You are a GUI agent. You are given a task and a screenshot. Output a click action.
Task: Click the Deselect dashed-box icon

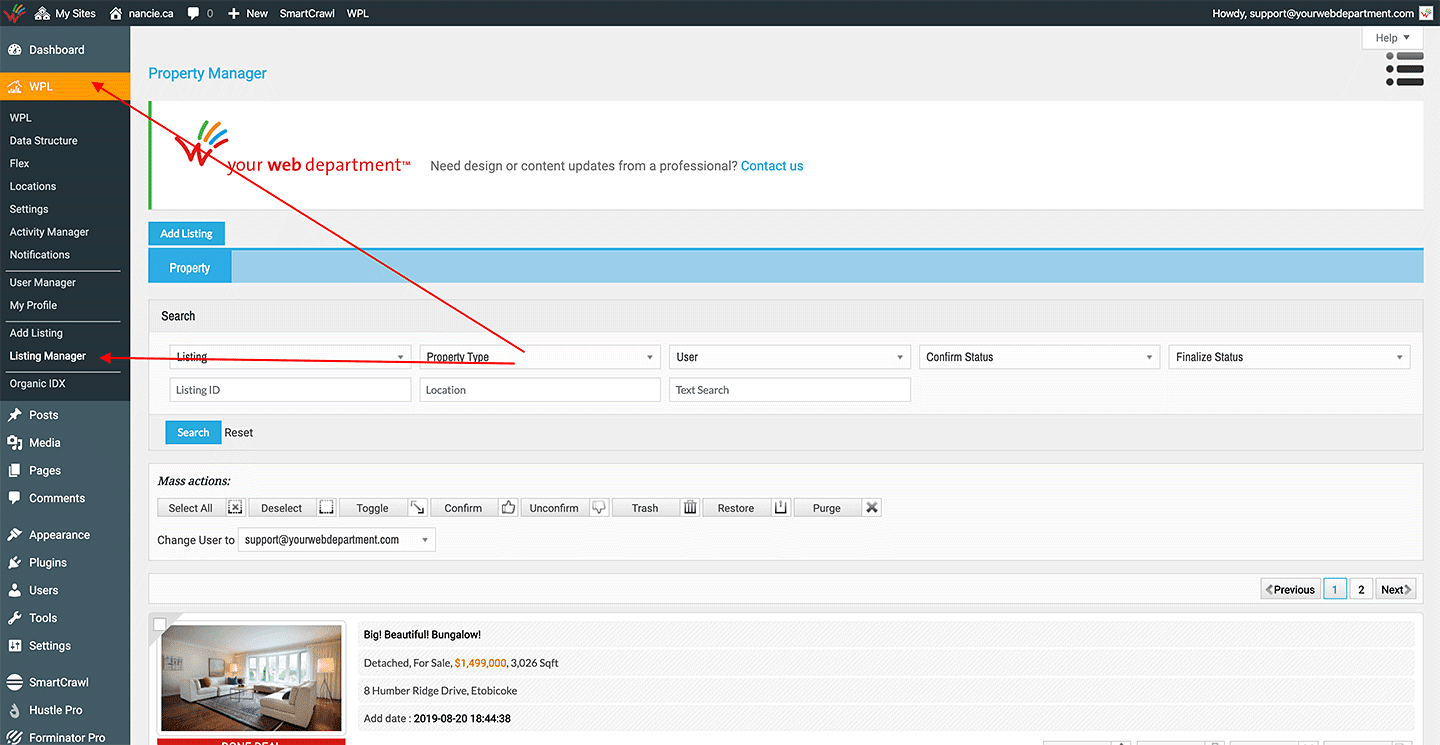click(326, 508)
